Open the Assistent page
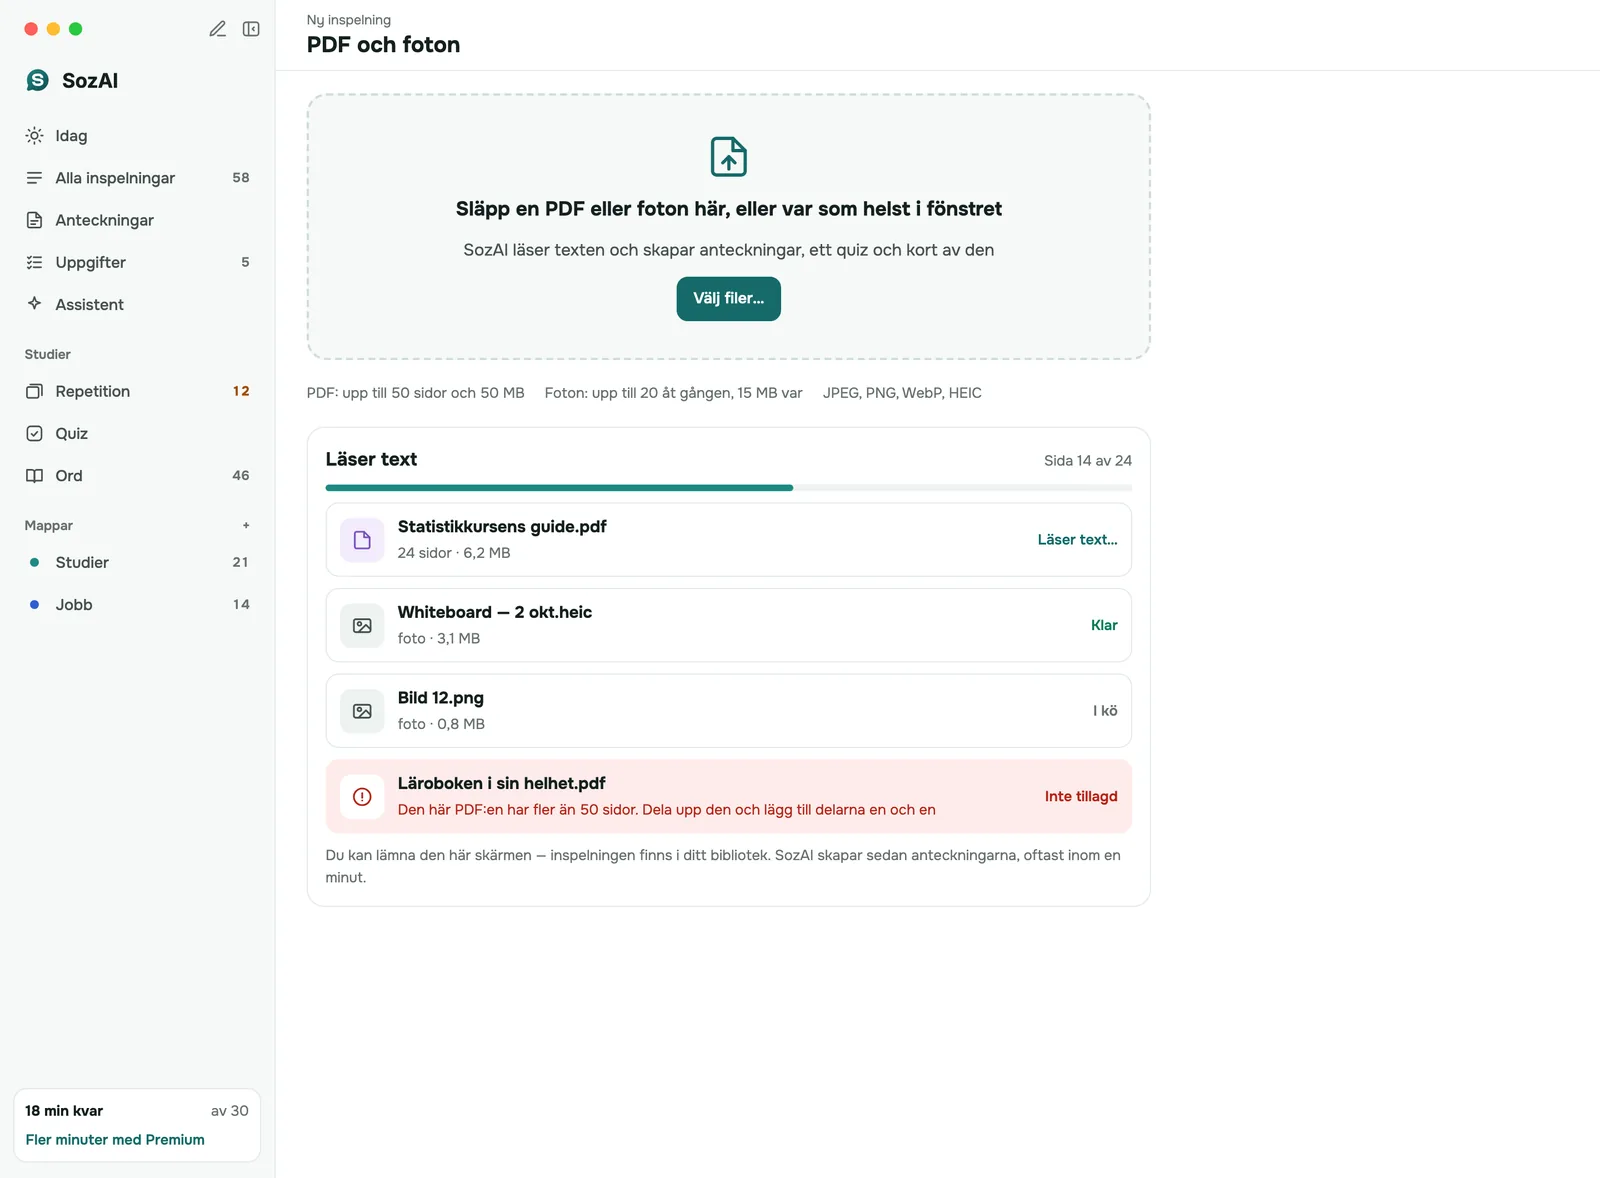 [137, 304]
